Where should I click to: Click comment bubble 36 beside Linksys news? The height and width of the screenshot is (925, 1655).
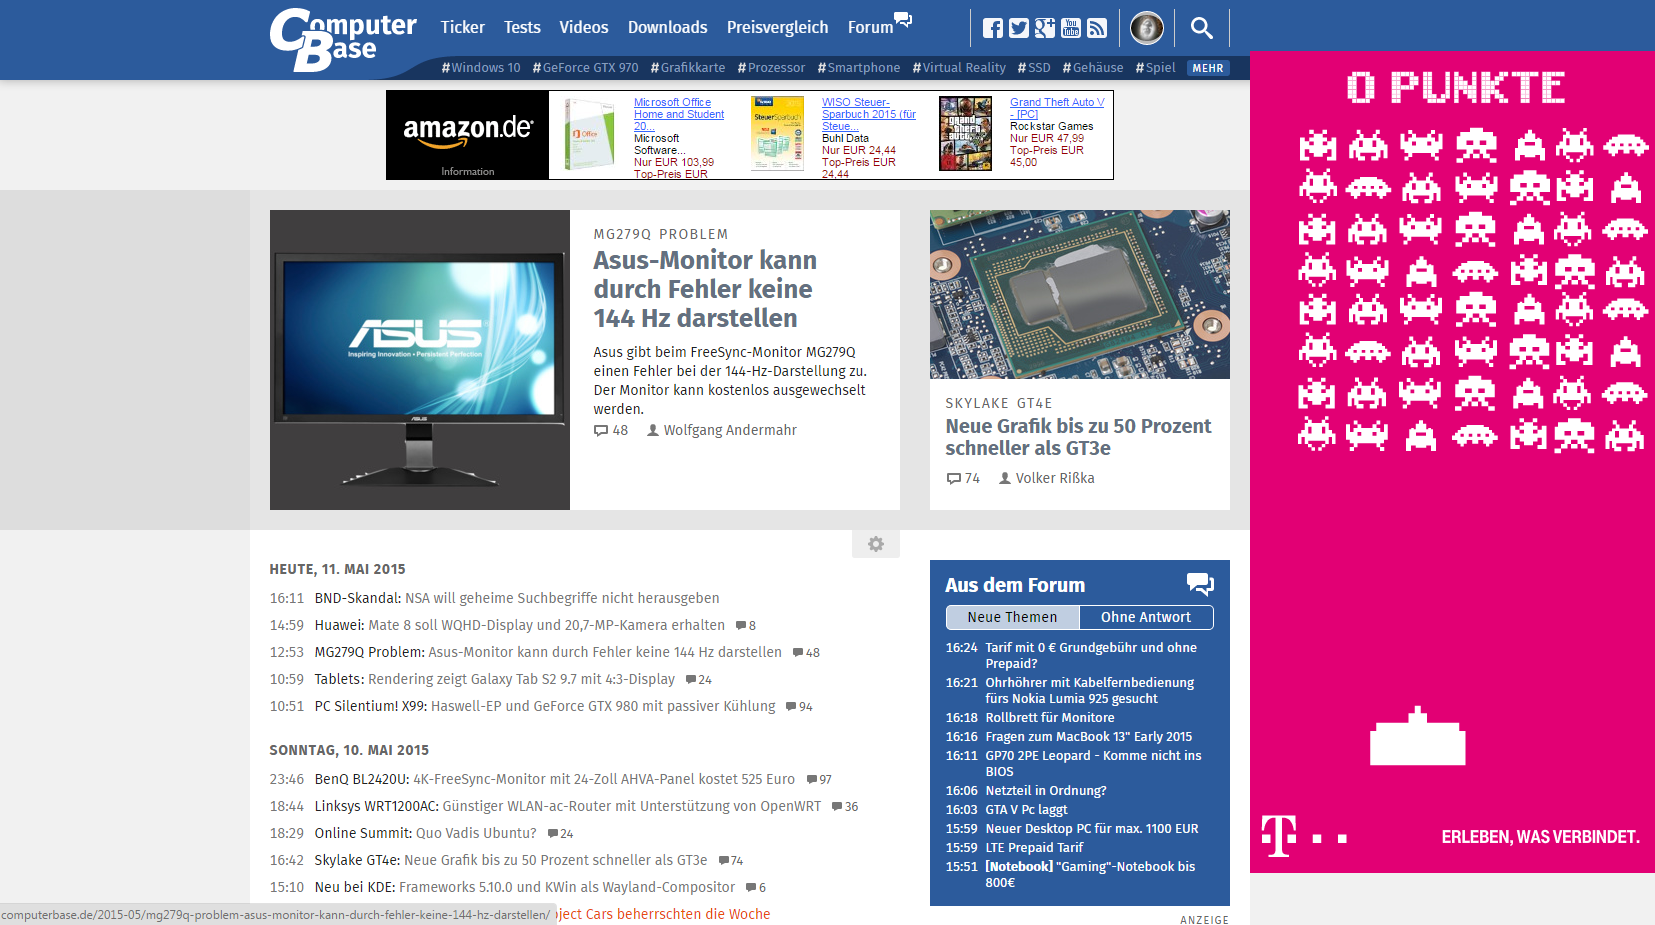click(x=845, y=806)
